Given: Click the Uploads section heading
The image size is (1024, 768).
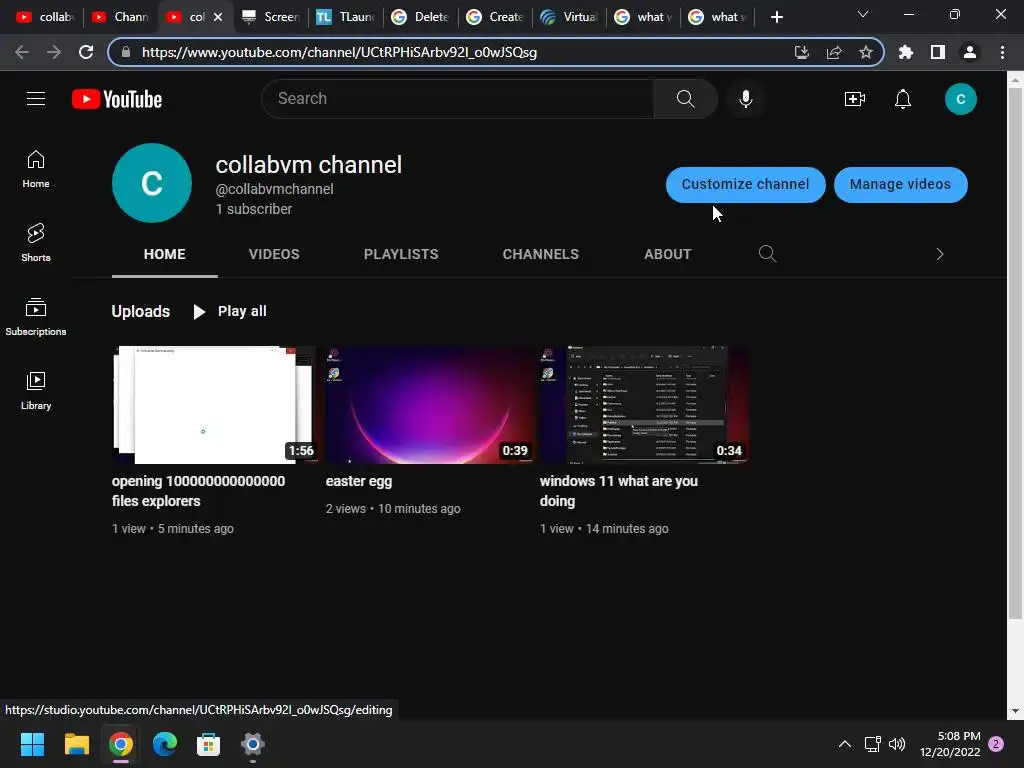Looking at the screenshot, I should tap(140, 312).
